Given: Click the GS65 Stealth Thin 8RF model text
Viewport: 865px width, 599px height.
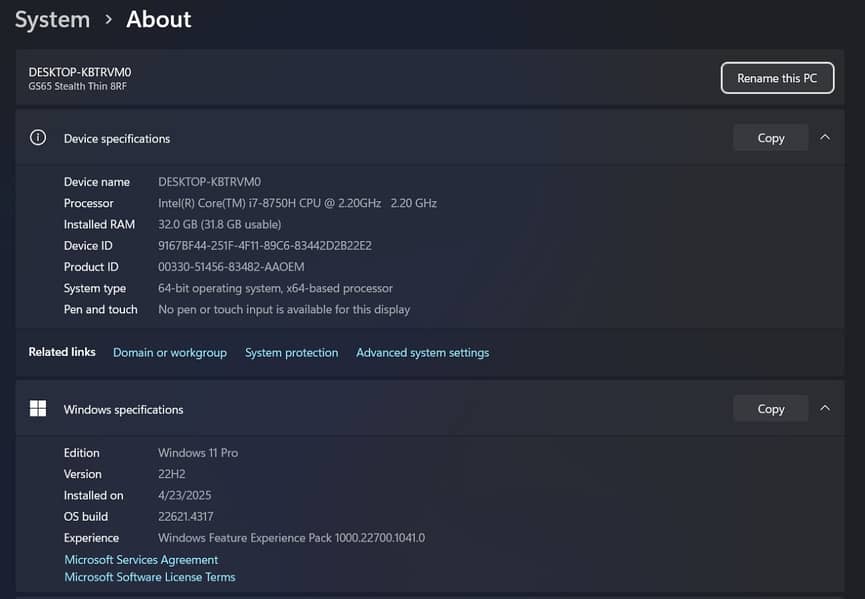Looking at the screenshot, I should point(78,86).
